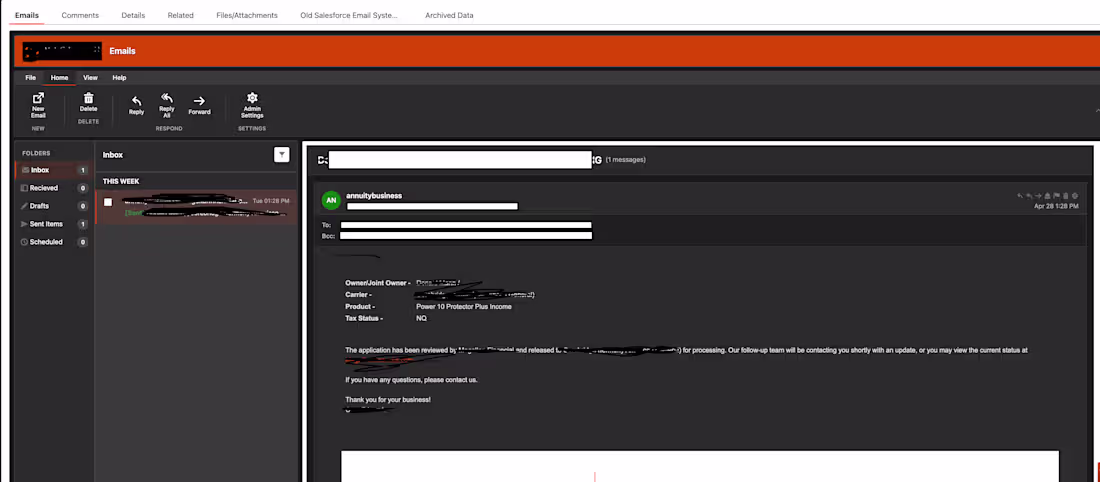Viewport: 1100px width, 482px height.
Task: Click the Emails title in orange bar
Action: 123,51
